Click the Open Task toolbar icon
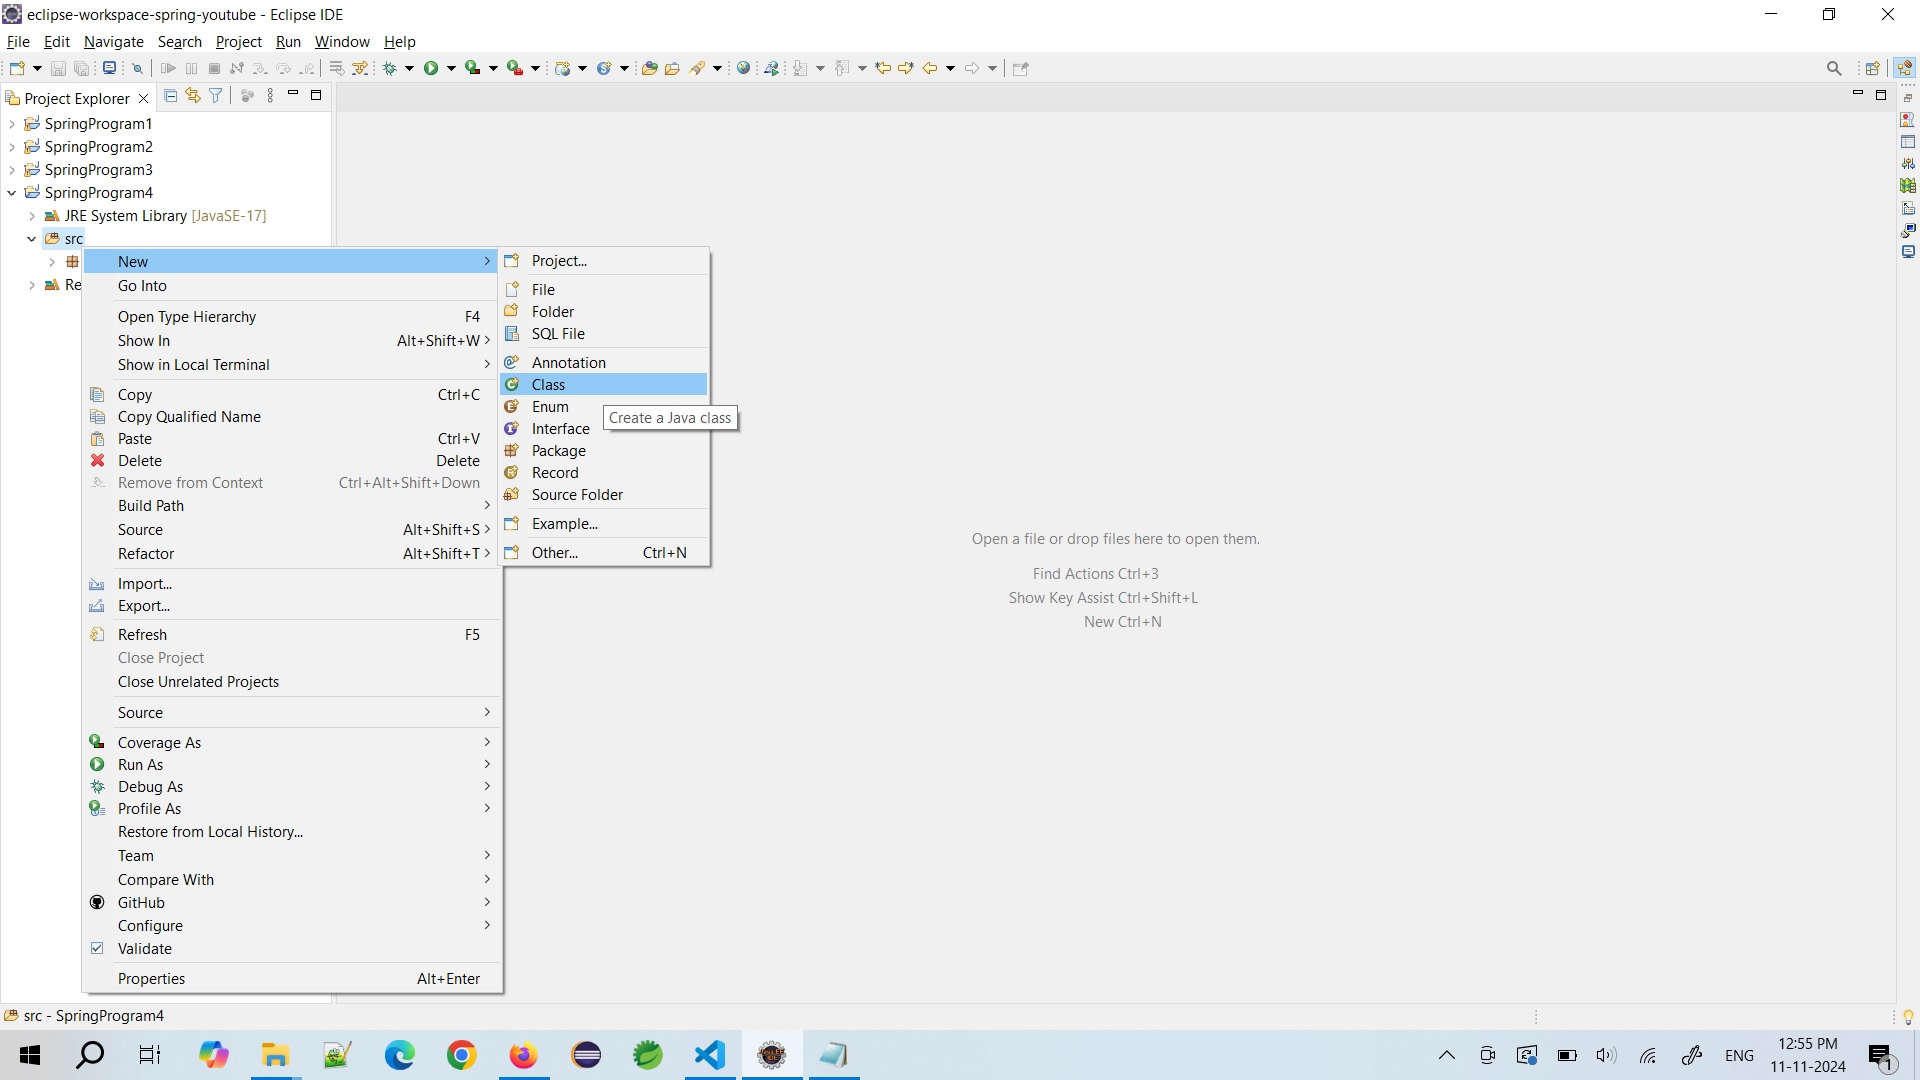The width and height of the screenshot is (1920, 1080). pos(673,68)
